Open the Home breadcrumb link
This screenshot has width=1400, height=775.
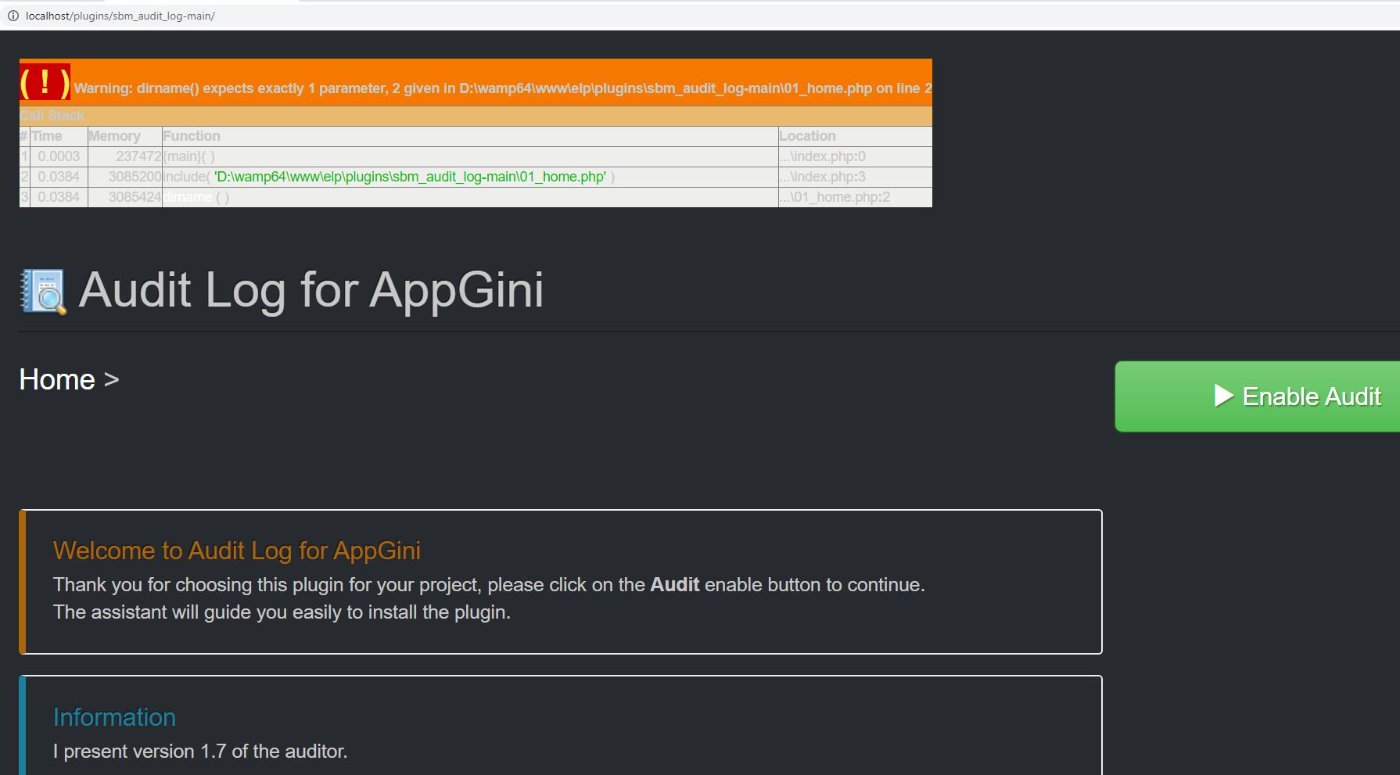pos(57,380)
